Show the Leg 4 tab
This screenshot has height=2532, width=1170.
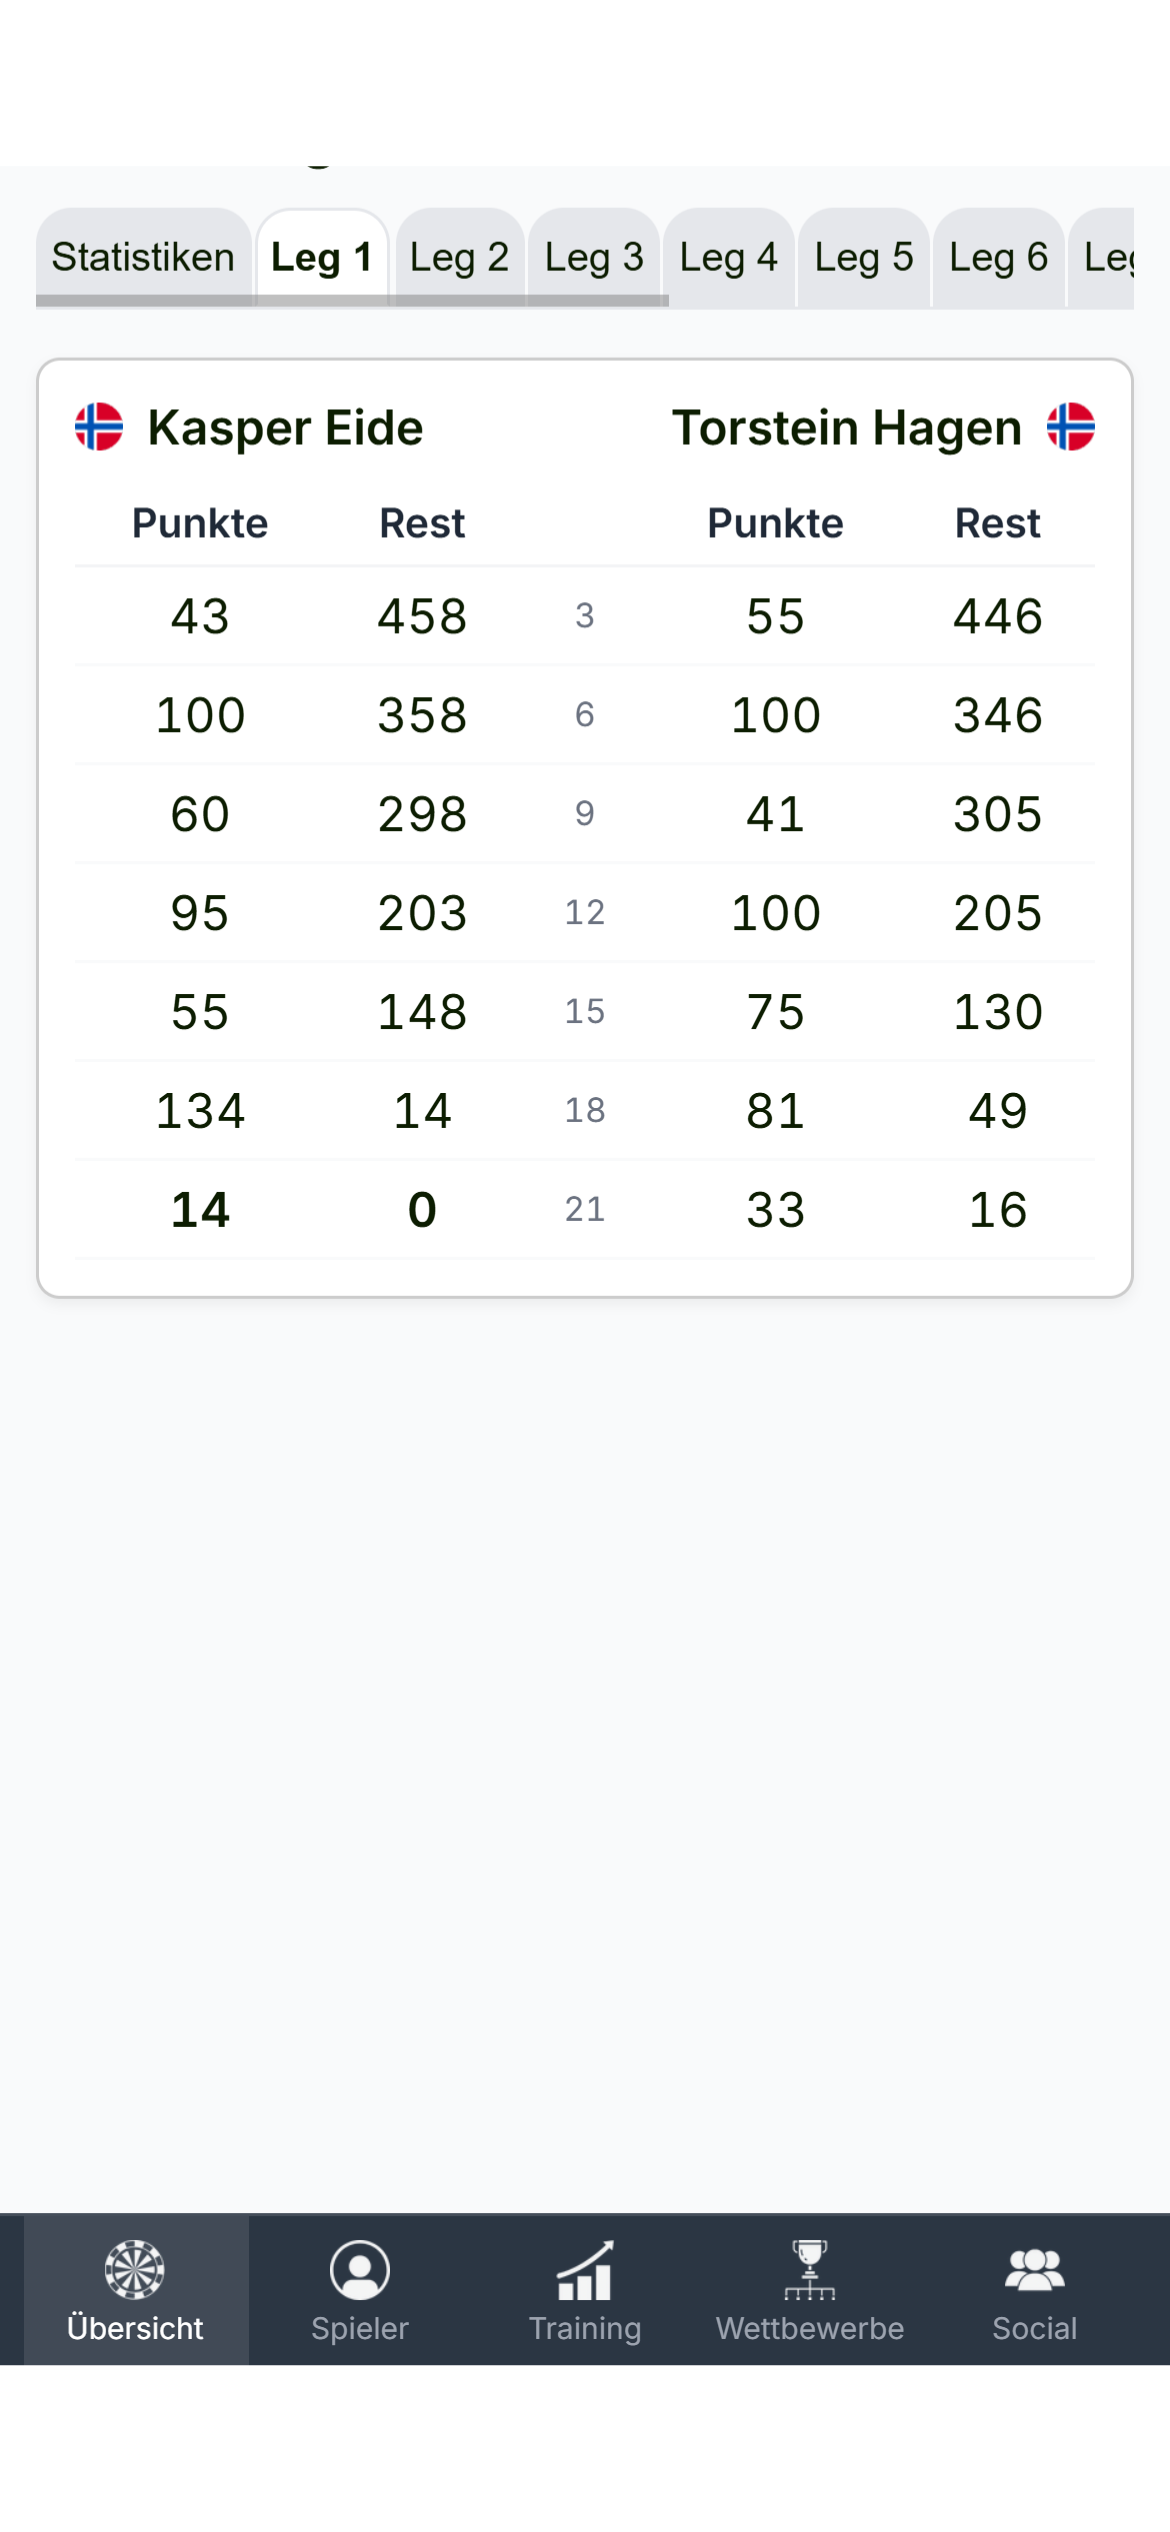pos(729,258)
